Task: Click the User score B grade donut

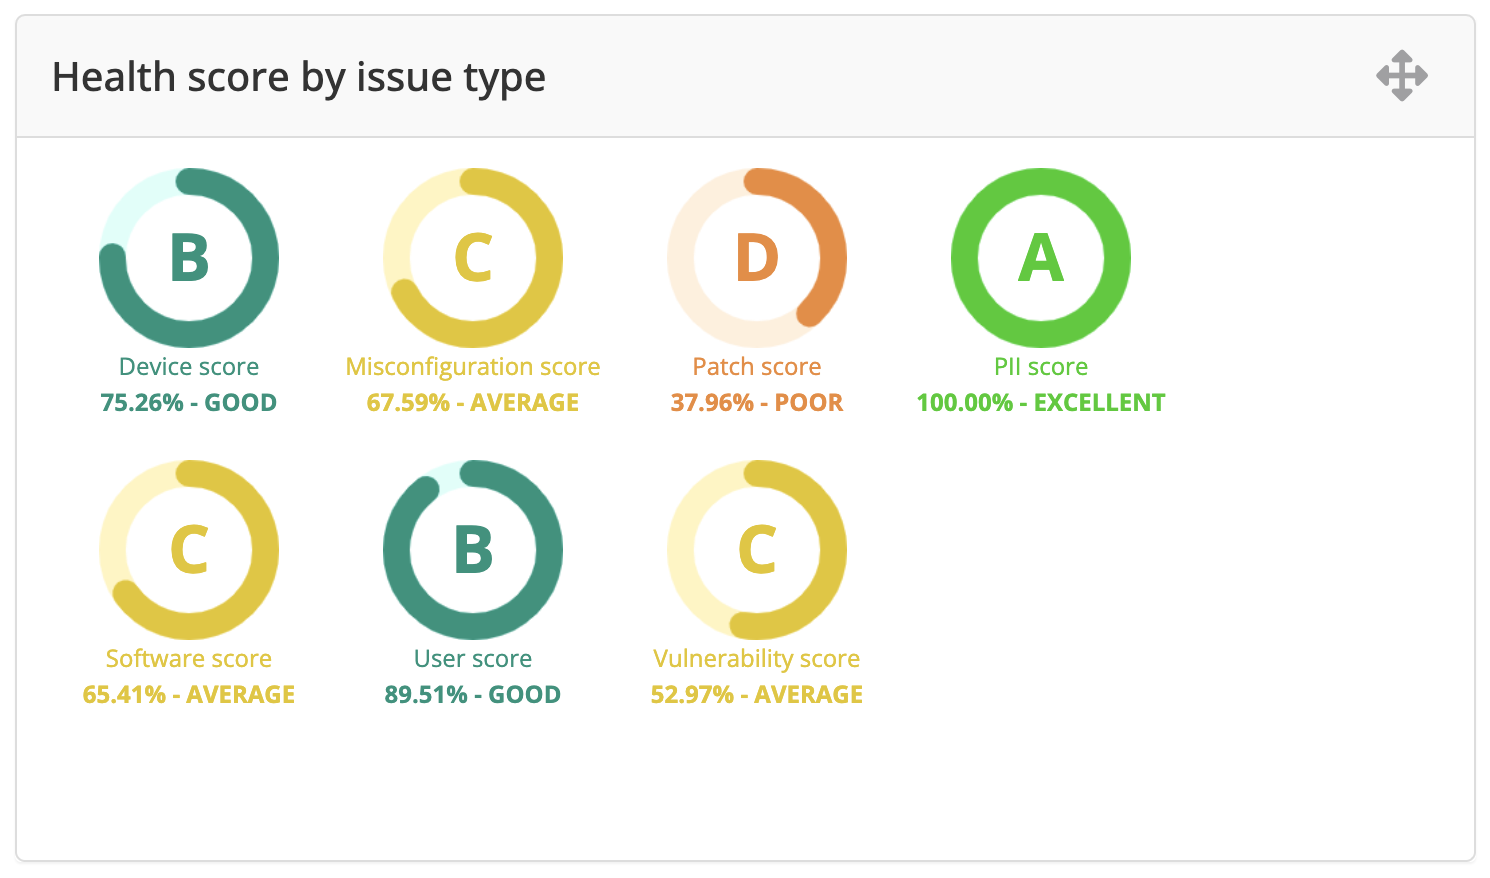Action: coord(473,550)
